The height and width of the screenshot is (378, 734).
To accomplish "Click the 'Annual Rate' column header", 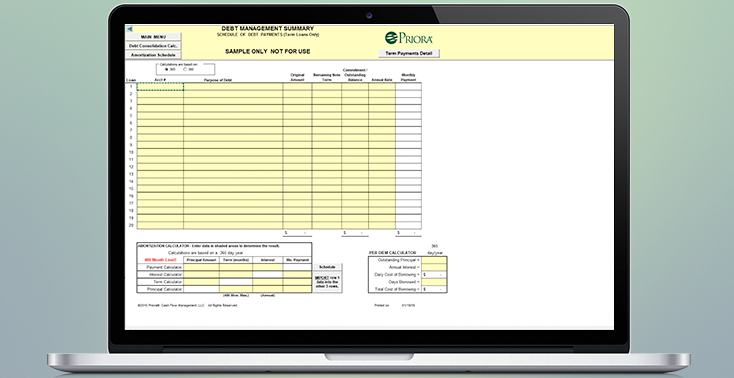I will click(x=382, y=80).
